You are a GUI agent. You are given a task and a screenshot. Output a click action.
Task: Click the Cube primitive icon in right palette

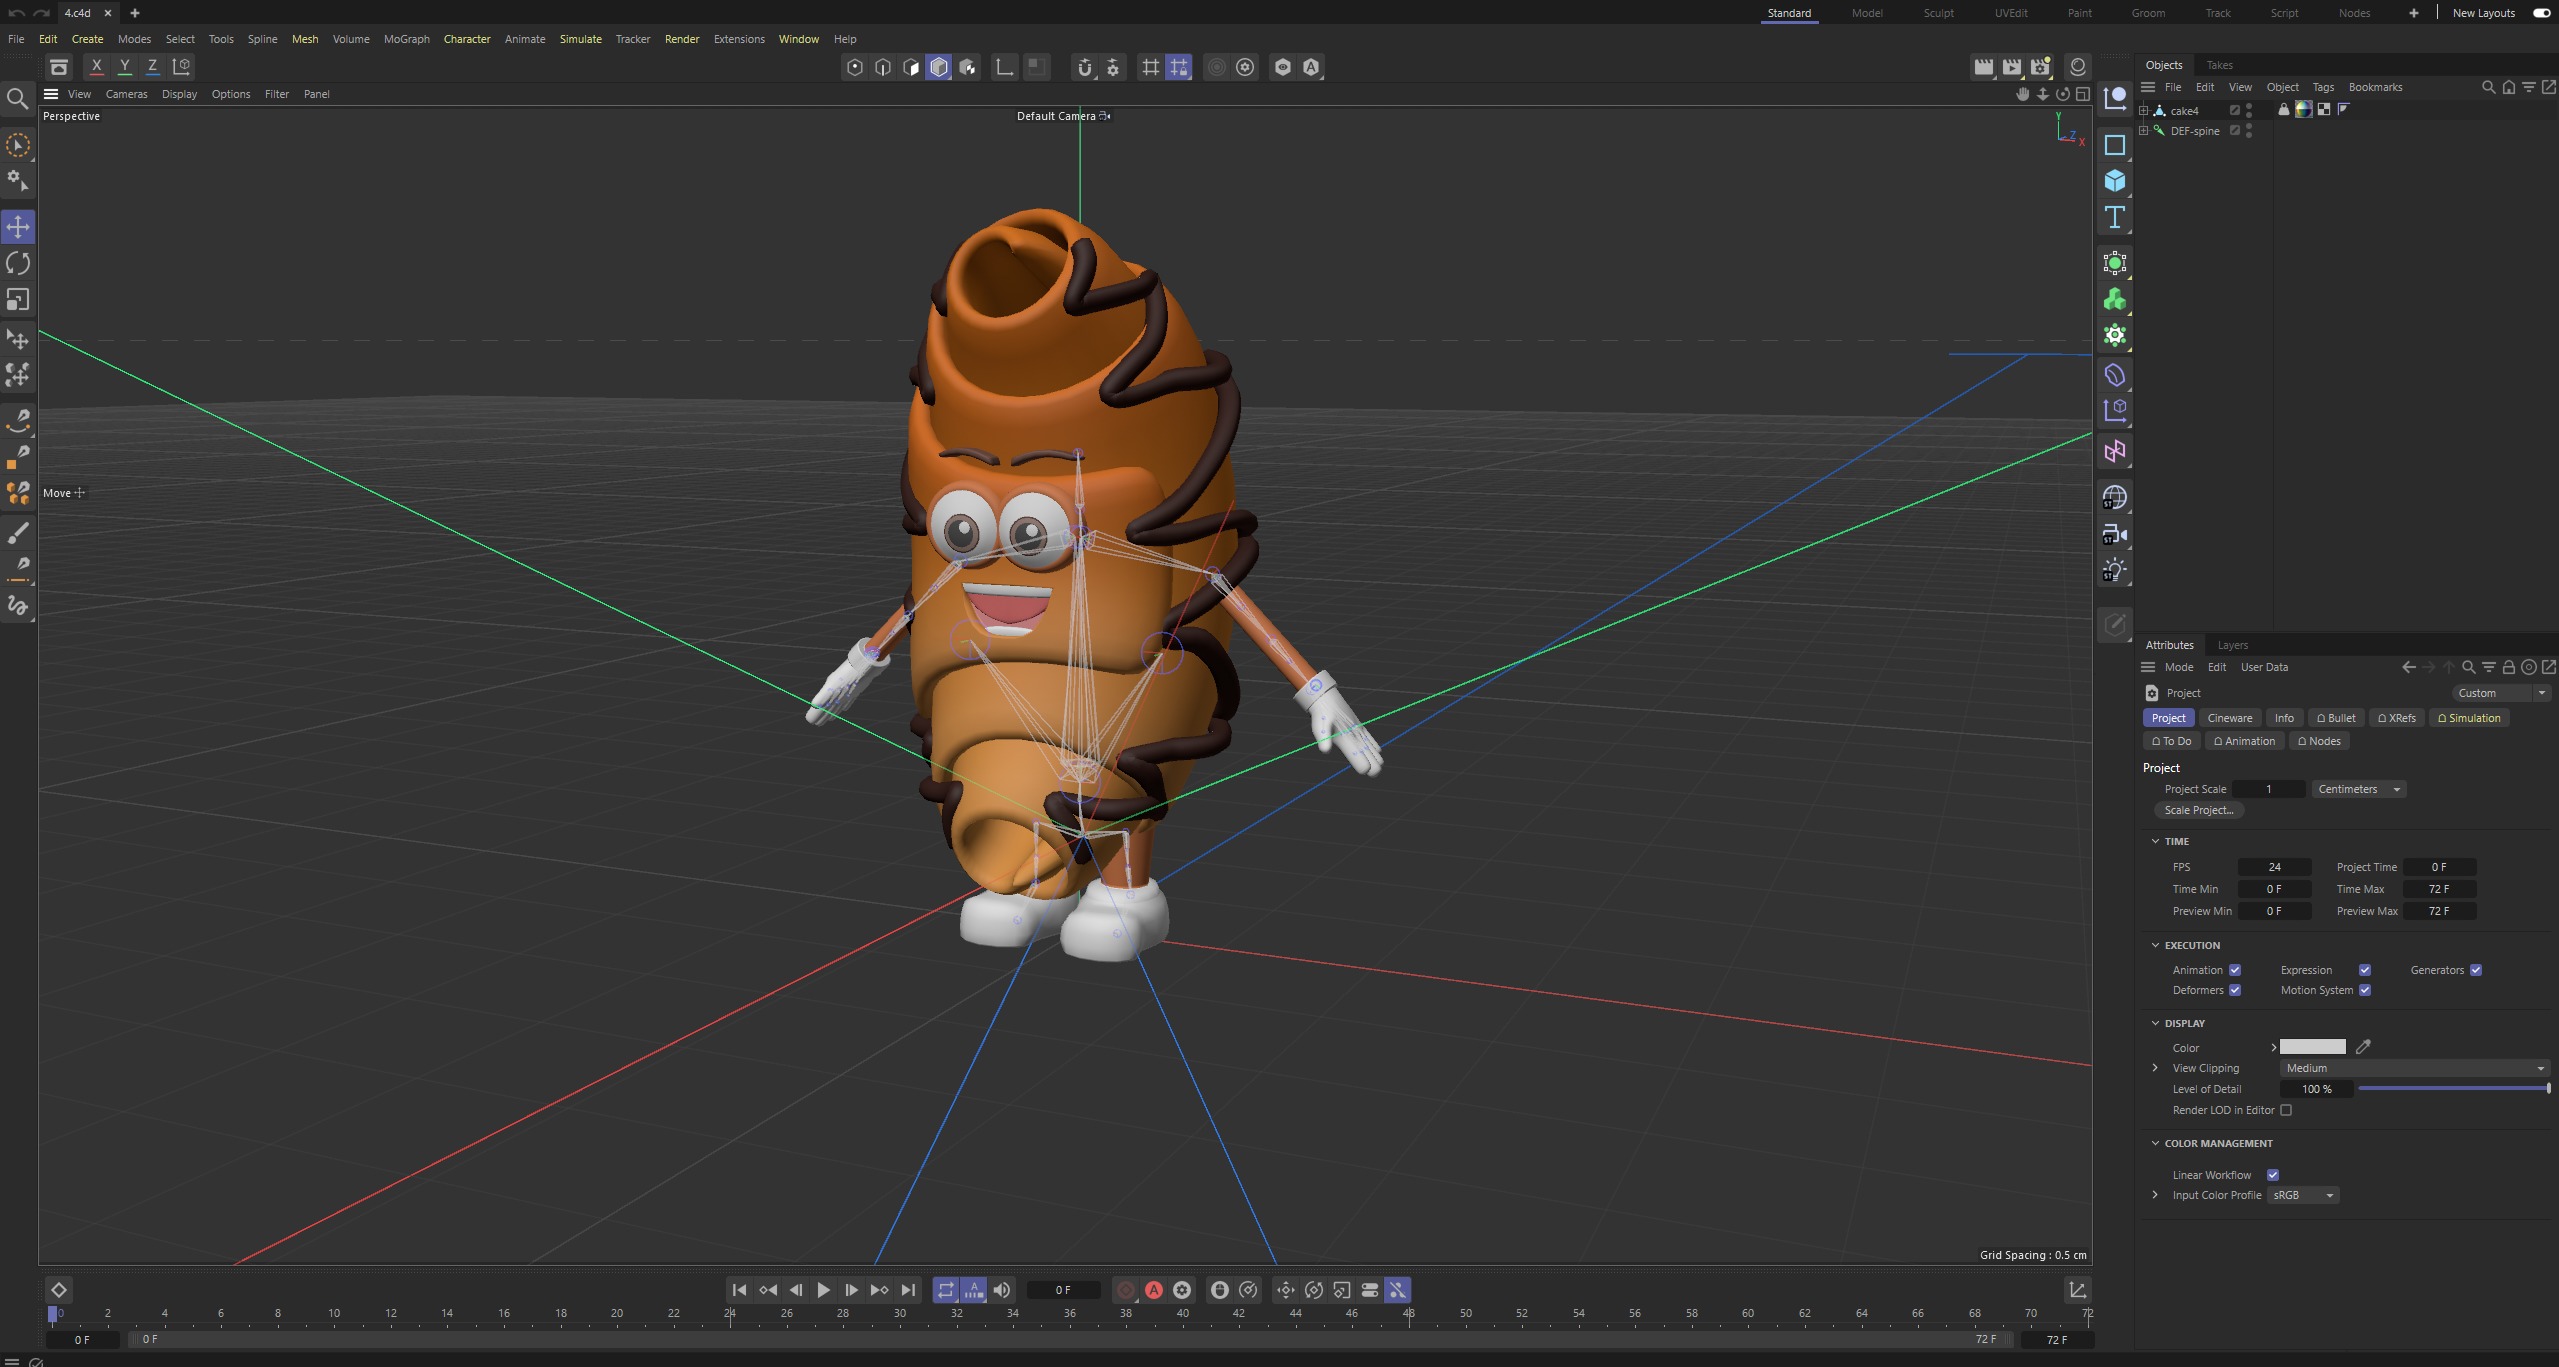[x=2114, y=181]
